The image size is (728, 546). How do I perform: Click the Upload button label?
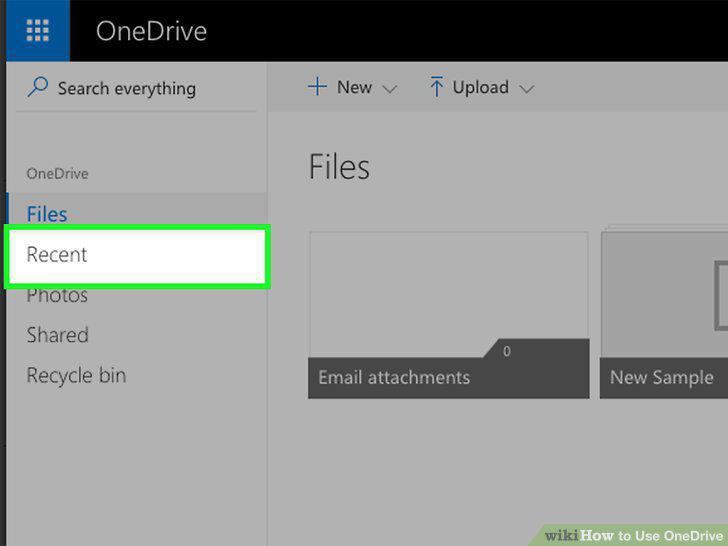(481, 87)
